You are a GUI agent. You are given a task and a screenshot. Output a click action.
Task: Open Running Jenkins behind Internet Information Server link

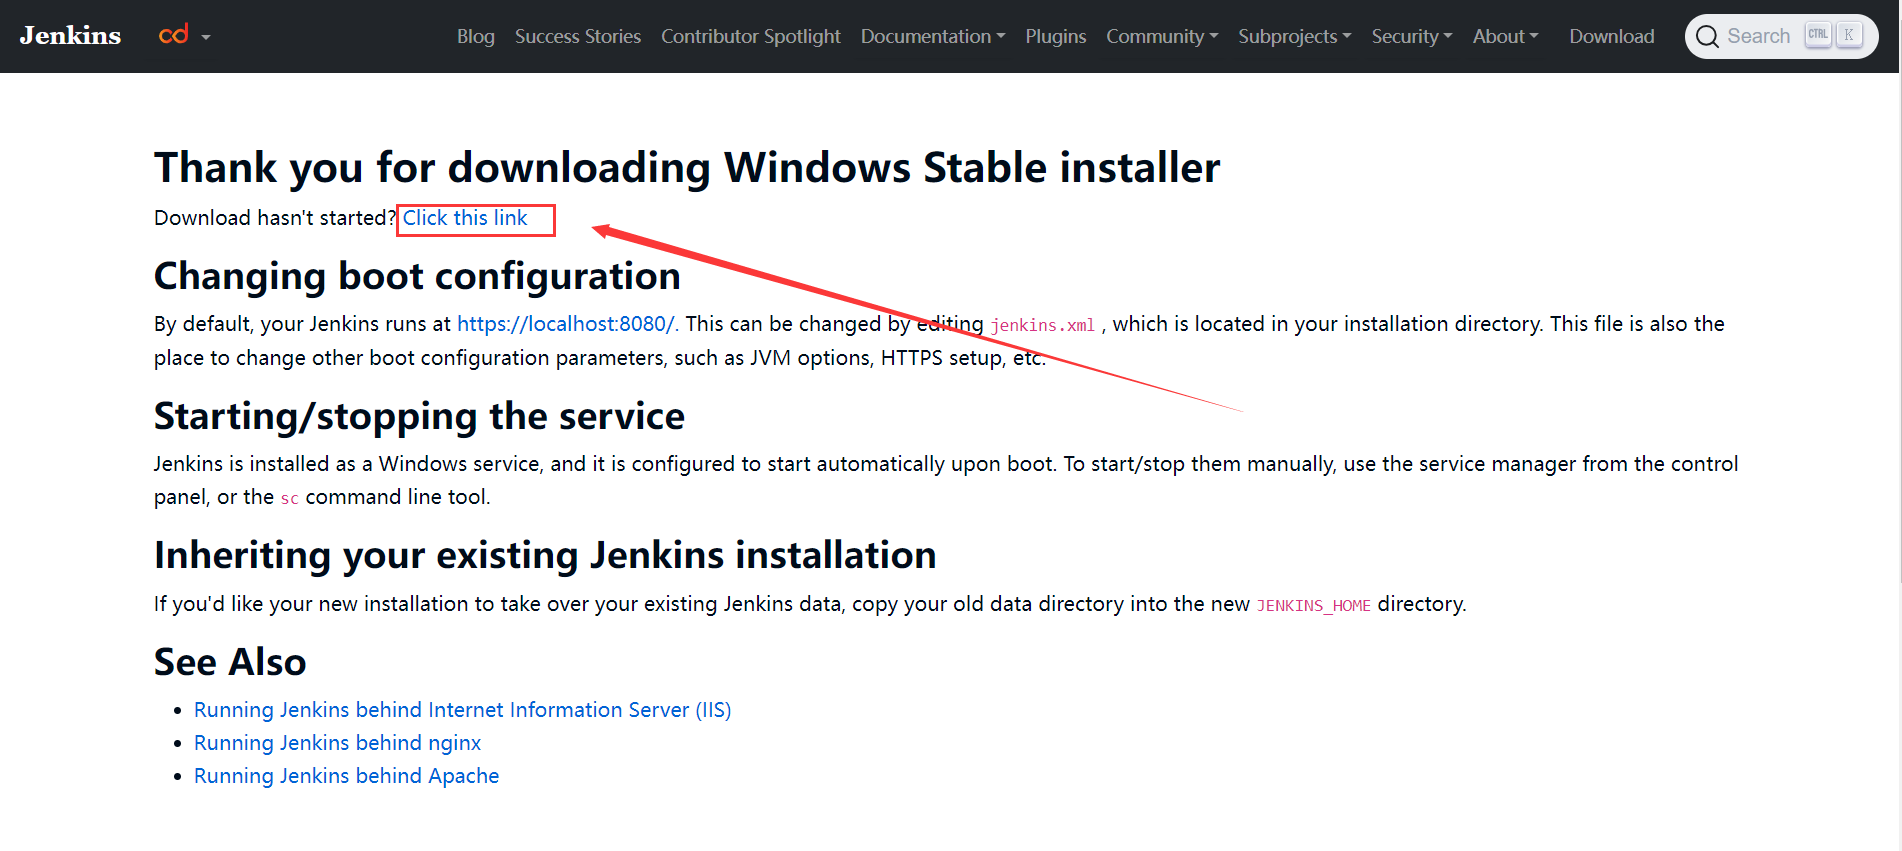pos(462,710)
